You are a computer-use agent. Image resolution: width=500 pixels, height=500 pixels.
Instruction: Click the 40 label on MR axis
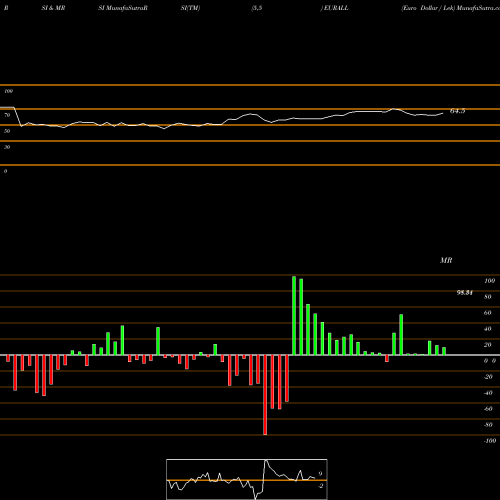click(488, 329)
